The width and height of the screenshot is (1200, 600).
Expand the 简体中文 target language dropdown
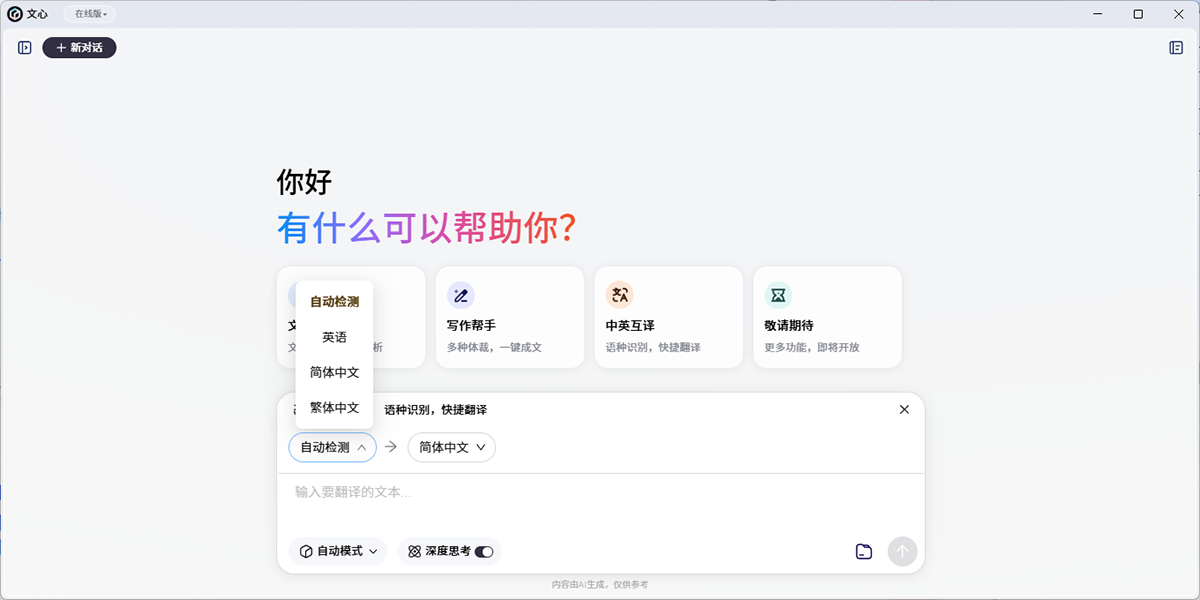(x=451, y=447)
